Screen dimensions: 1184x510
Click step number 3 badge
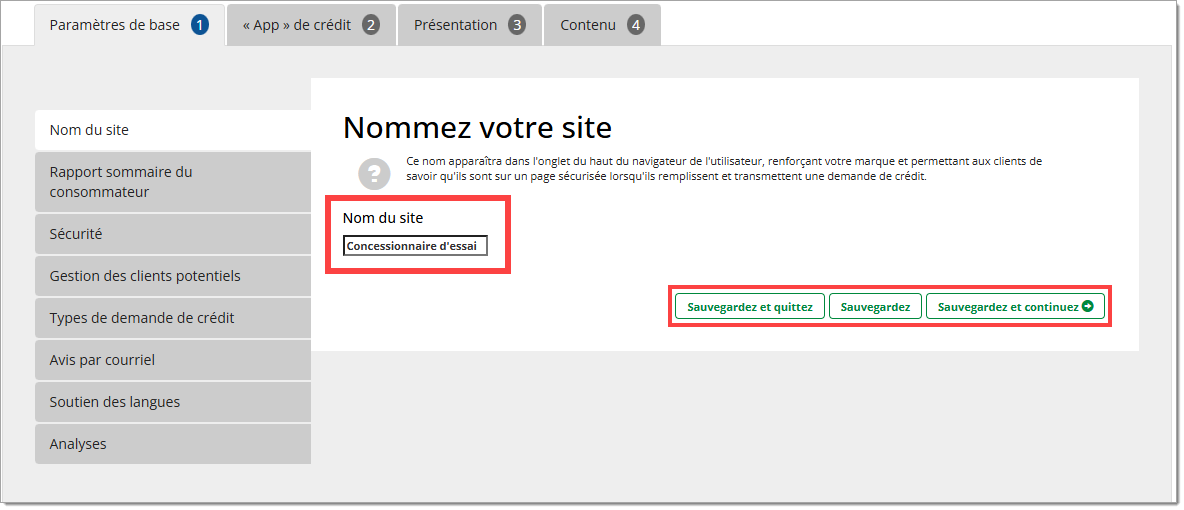(x=516, y=25)
